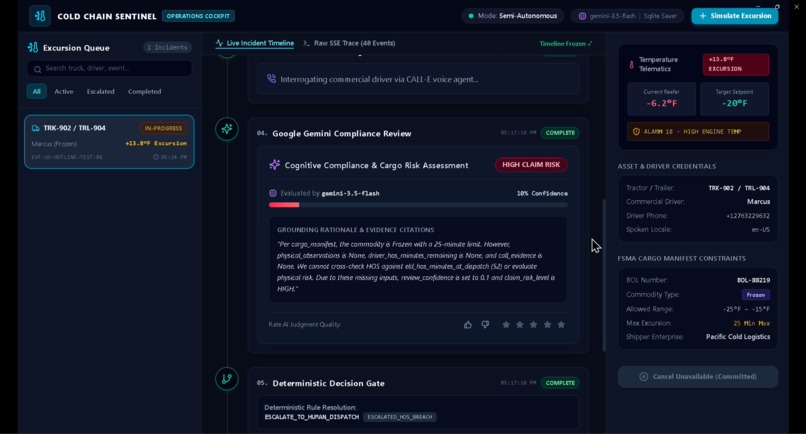Click green status dot in Mode pill

[471, 16]
